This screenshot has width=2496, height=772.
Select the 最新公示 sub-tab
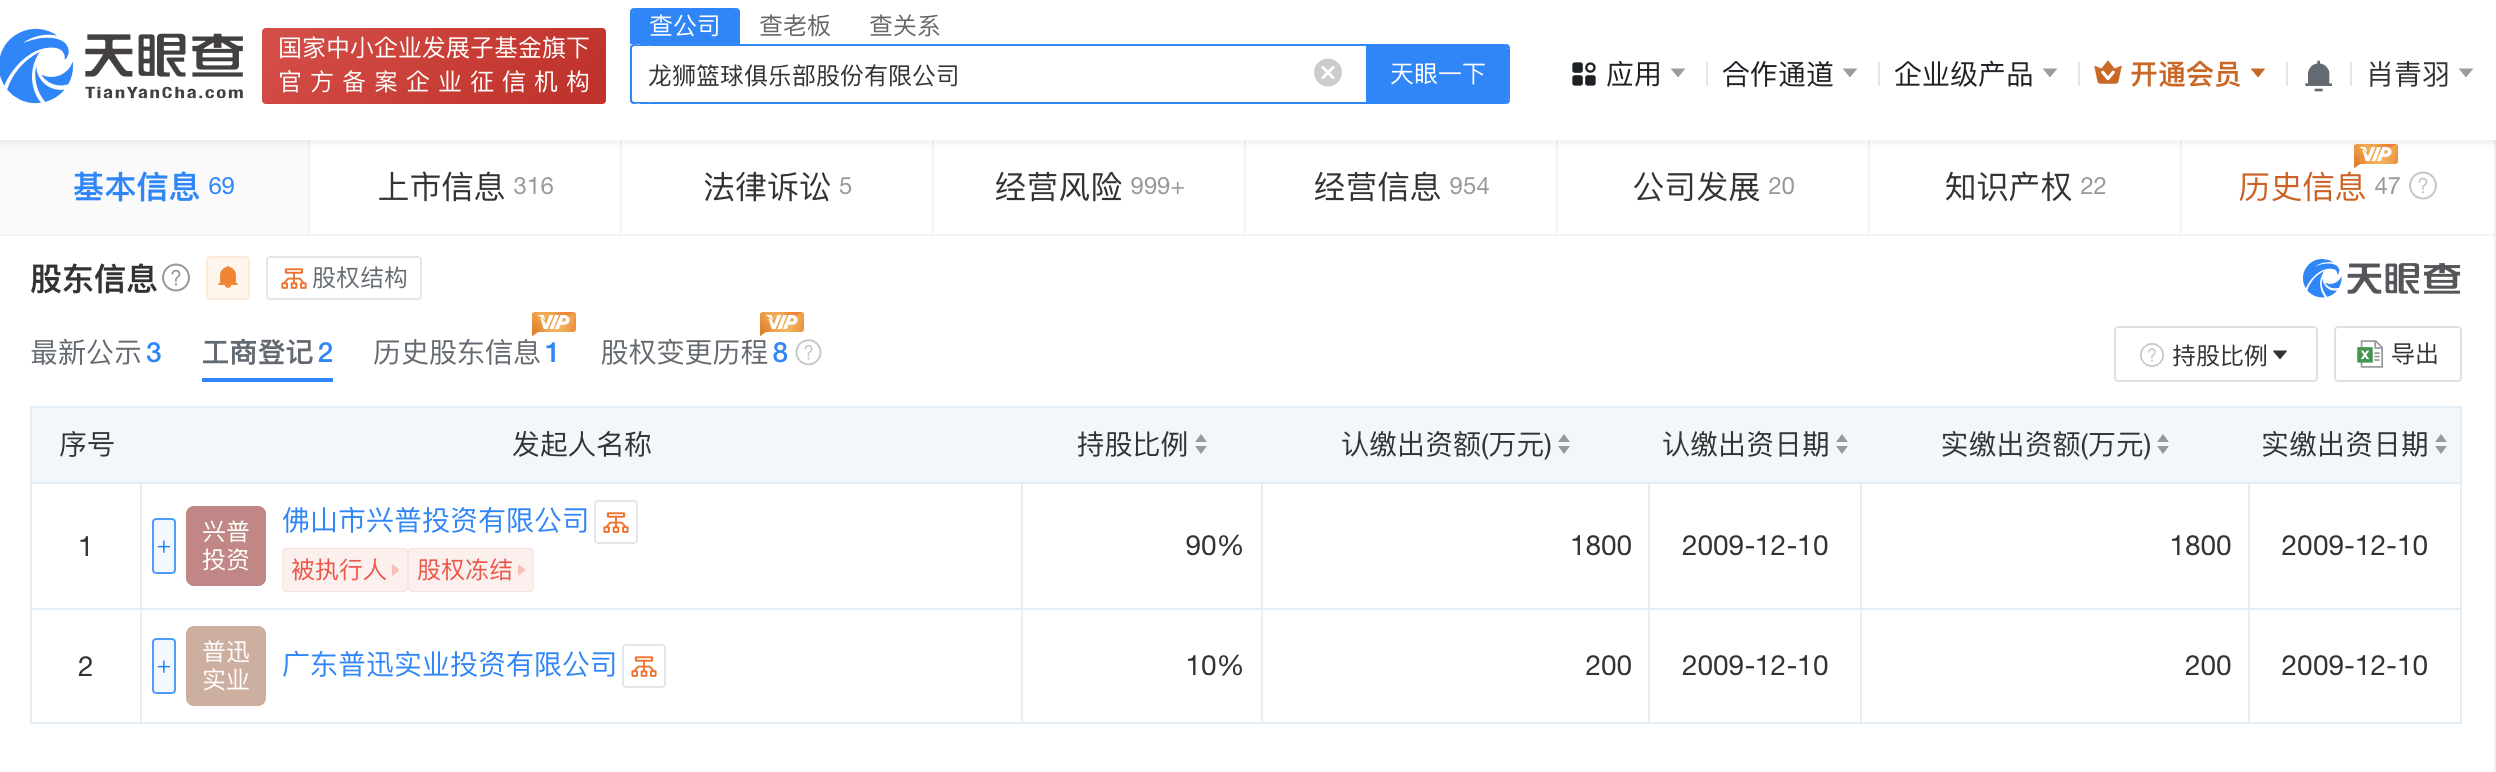coord(96,352)
